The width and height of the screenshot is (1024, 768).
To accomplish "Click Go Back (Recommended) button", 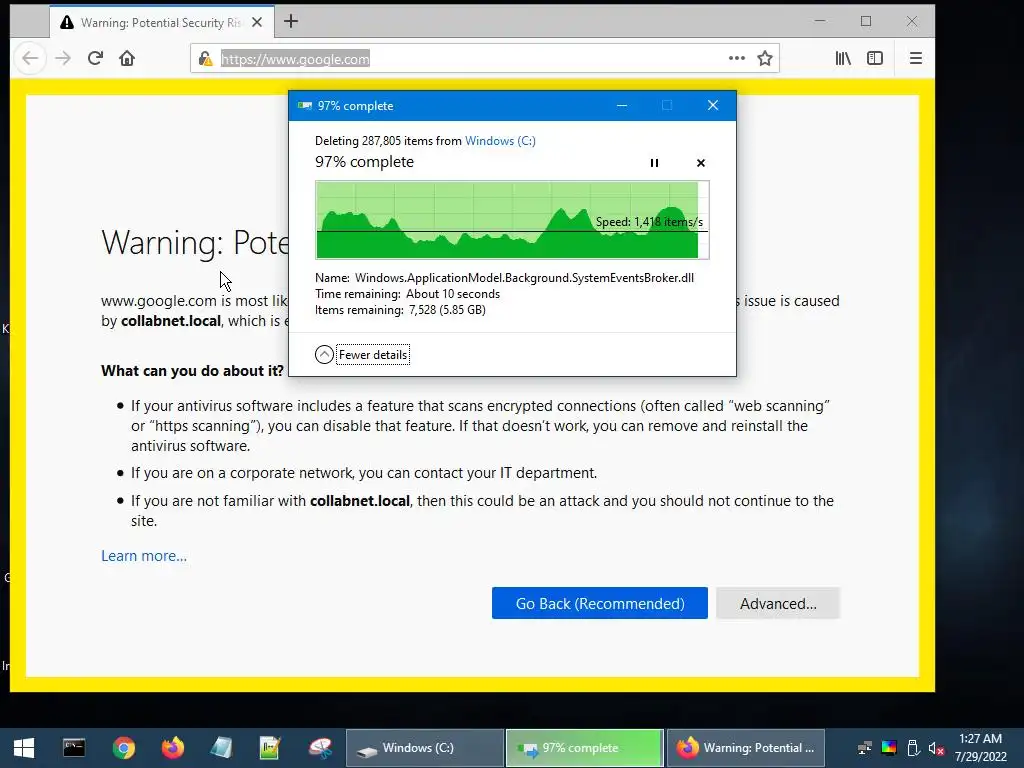I will tap(600, 603).
